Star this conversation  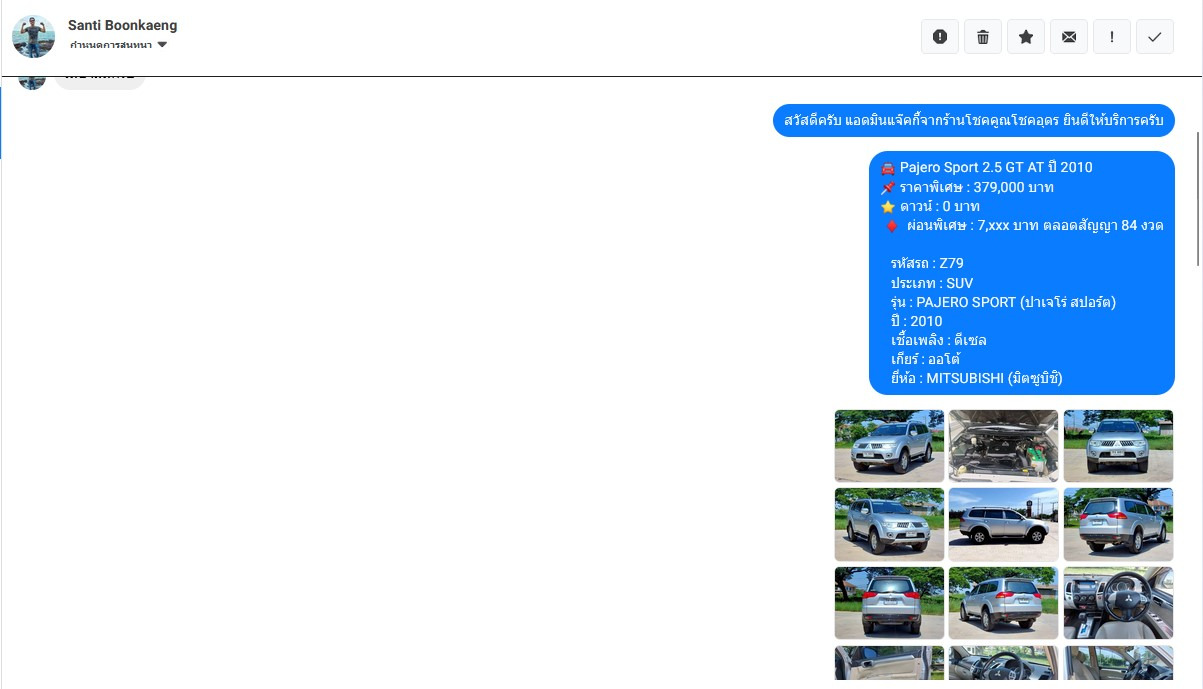[1026, 37]
